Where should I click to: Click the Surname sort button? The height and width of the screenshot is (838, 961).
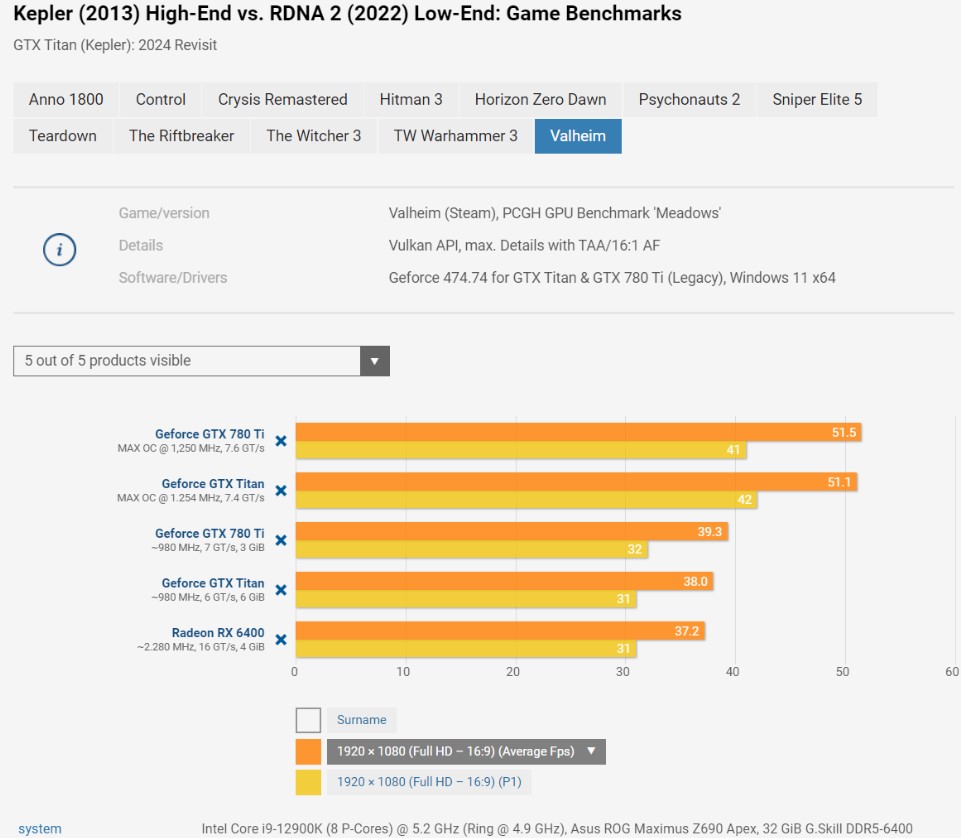tap(362, 720)
